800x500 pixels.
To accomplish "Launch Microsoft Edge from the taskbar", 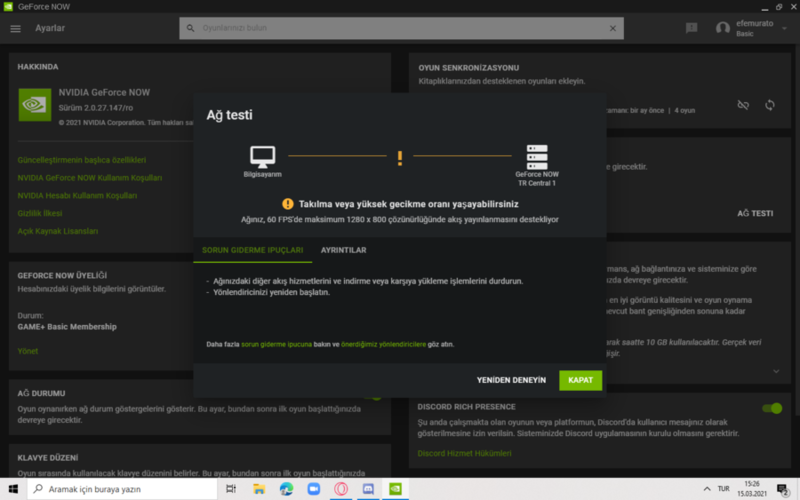I will (286, 489).
